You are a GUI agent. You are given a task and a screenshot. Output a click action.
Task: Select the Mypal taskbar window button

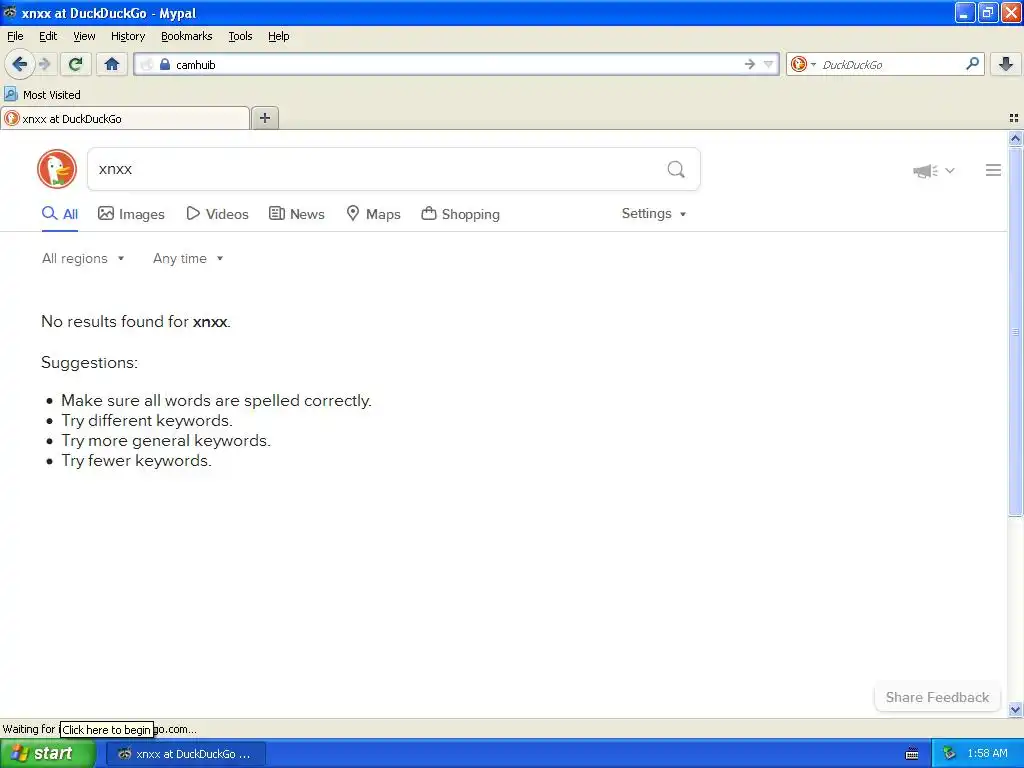pos(186,754)
